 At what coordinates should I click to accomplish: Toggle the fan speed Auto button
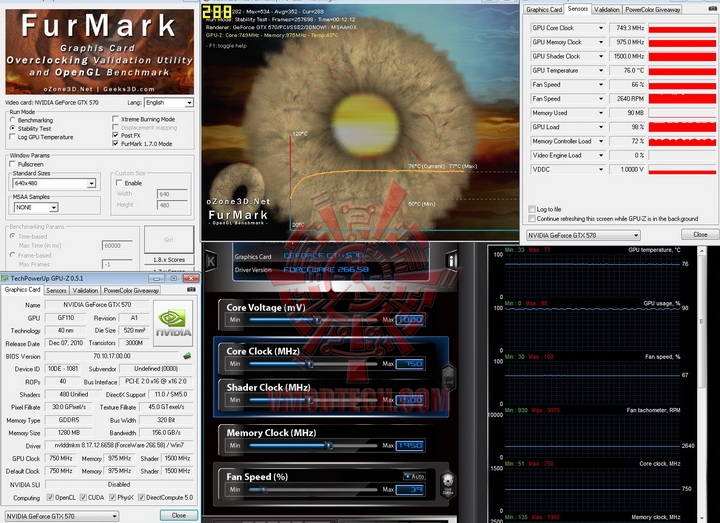[413, 475]
